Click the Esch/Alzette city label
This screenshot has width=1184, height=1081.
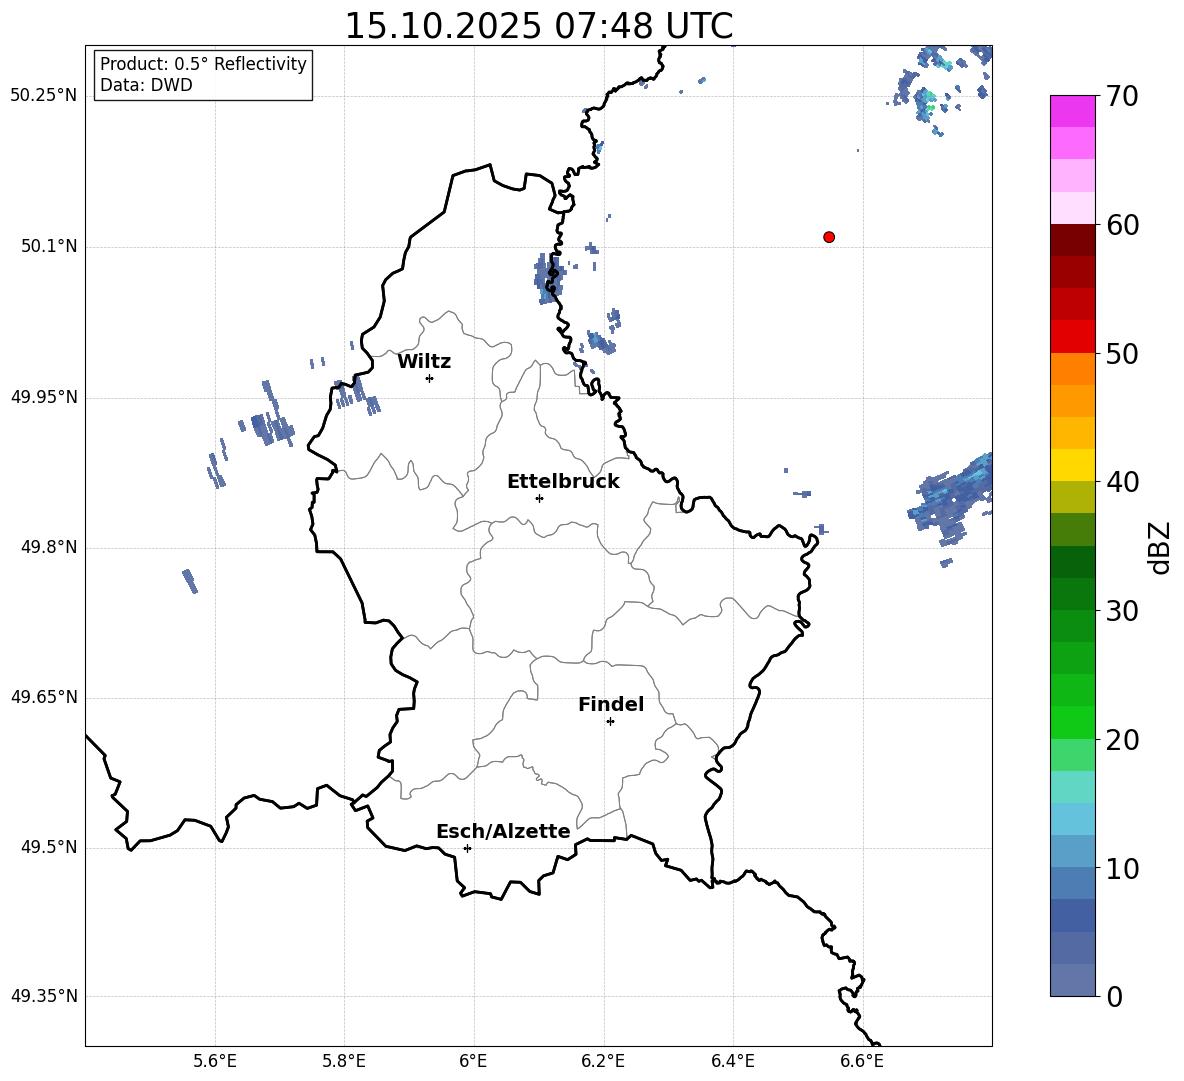504,831
